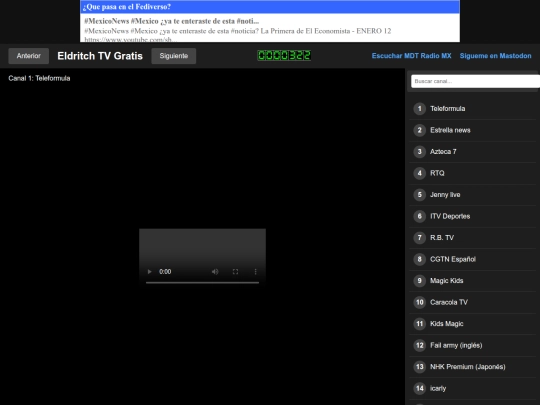Select channel 13 NHK Premium (Japonés)

tap(472, 367)
